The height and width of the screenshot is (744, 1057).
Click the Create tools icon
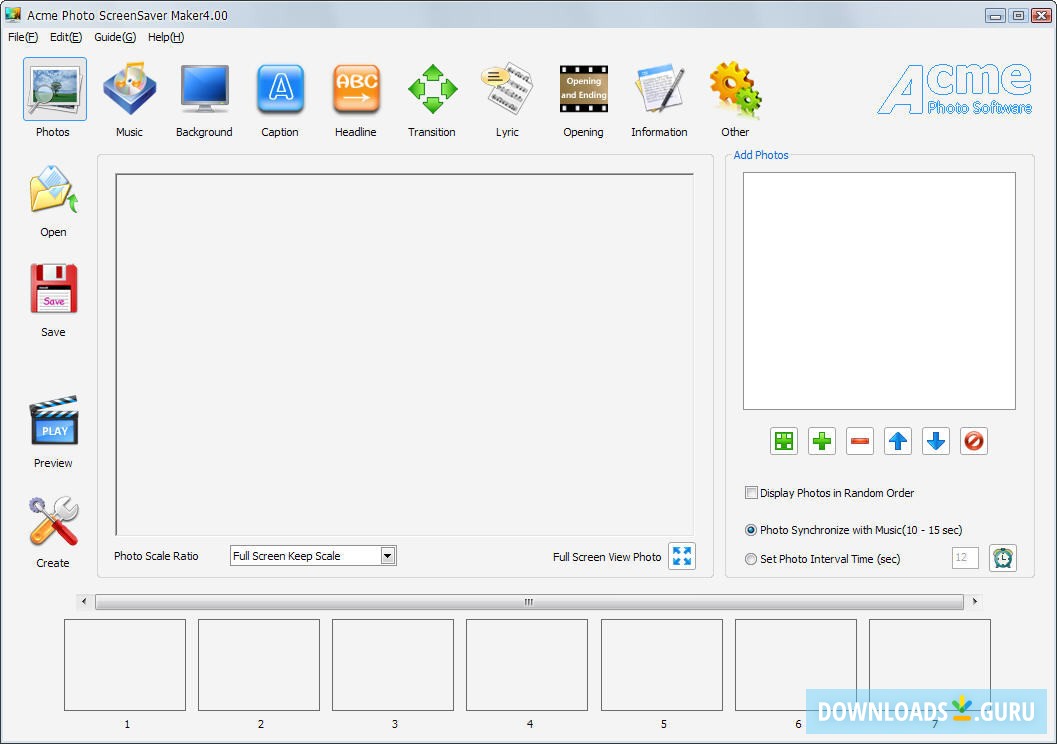tap(54, 522)
